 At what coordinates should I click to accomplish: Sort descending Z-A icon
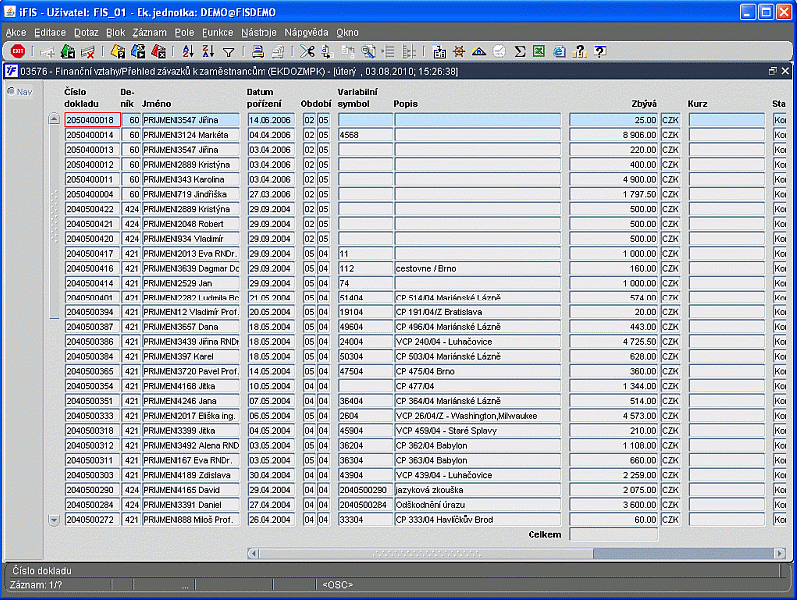(208, 51)
